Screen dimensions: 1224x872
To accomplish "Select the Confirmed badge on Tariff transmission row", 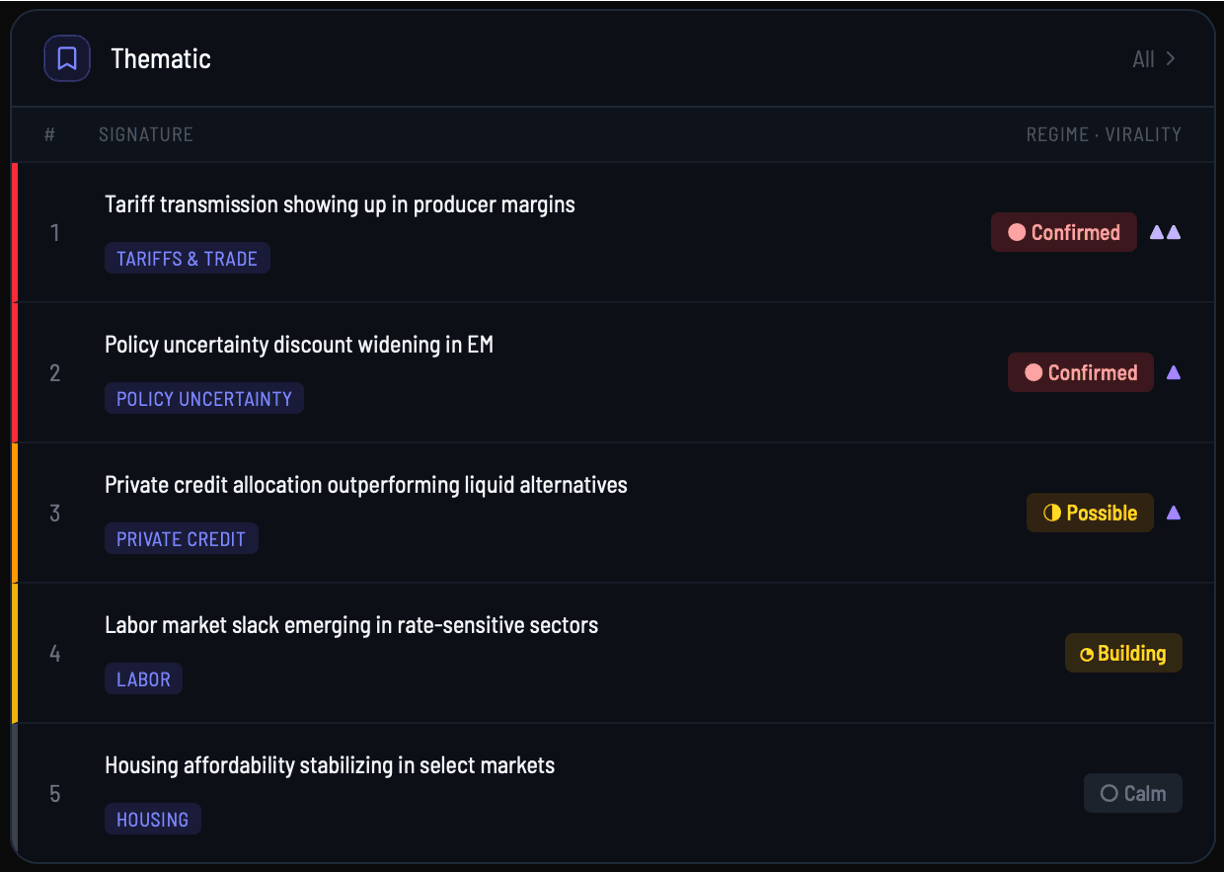I will (x=1064, y=232).
